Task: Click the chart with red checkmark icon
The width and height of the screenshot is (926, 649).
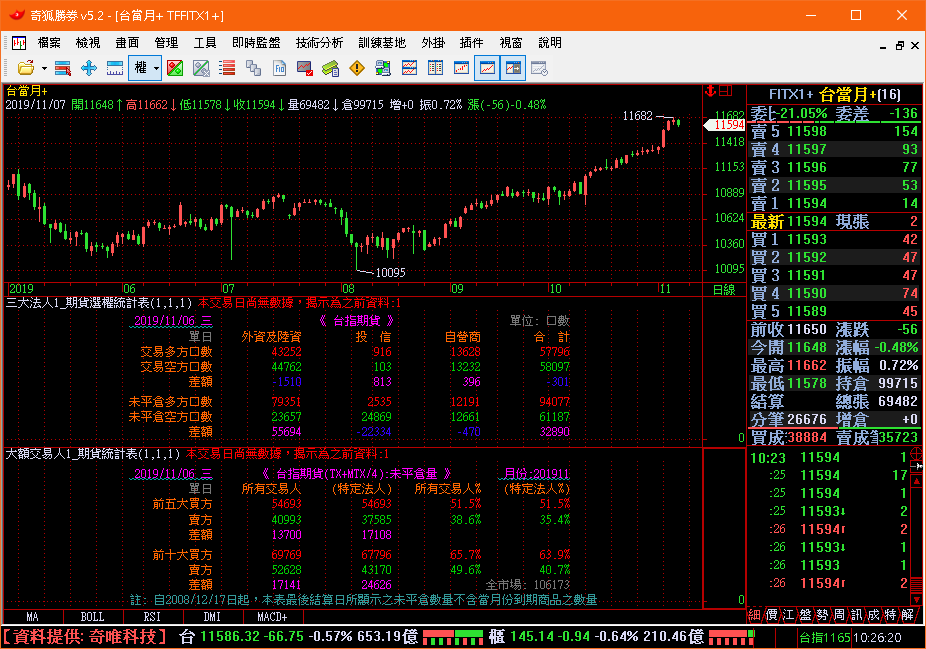Action: pyautogui.click(x=305, y=68)
